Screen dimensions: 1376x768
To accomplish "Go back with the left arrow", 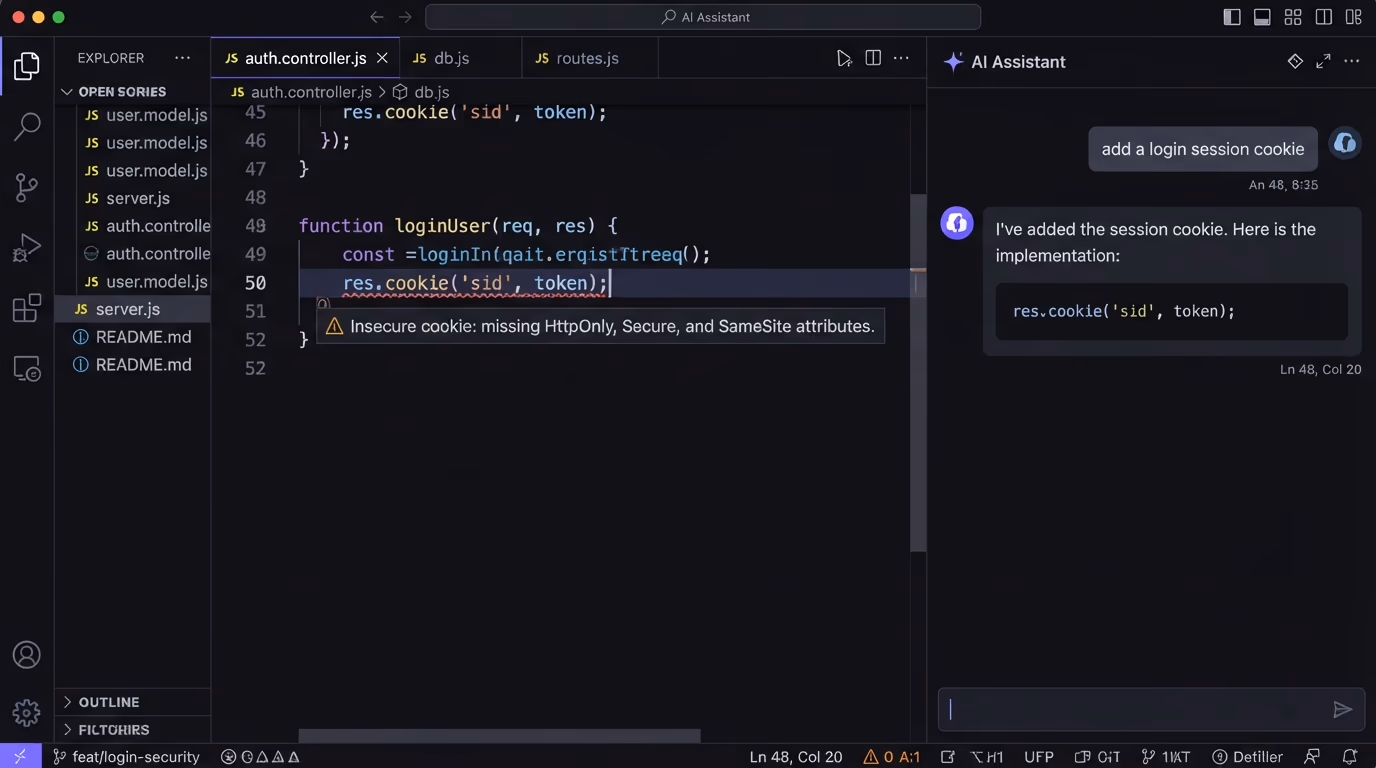I will [376, 17].
